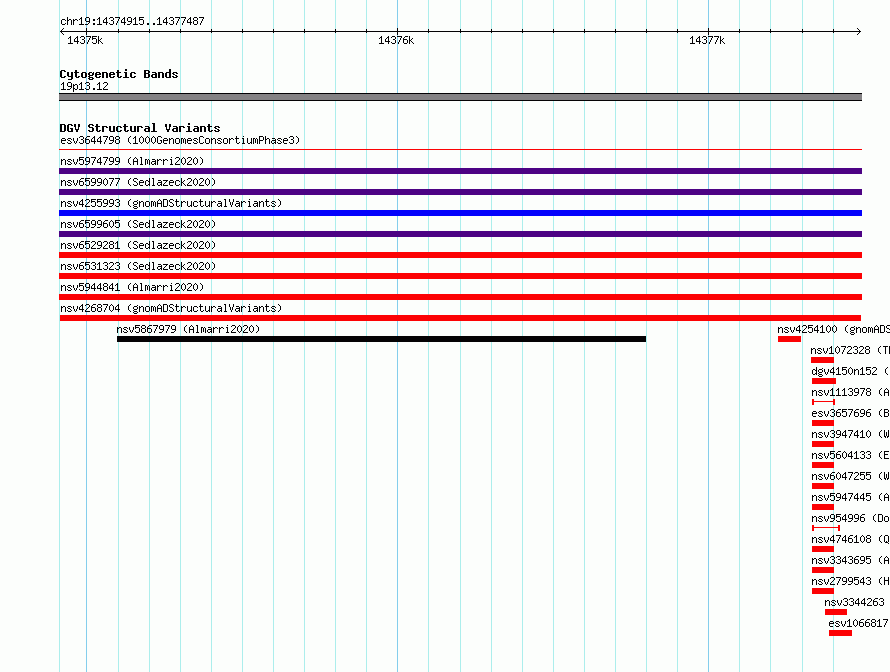Open the nsv5867979 (Almarri2020) label
Screen dimensions: 890x672
(x=188, y=329)
